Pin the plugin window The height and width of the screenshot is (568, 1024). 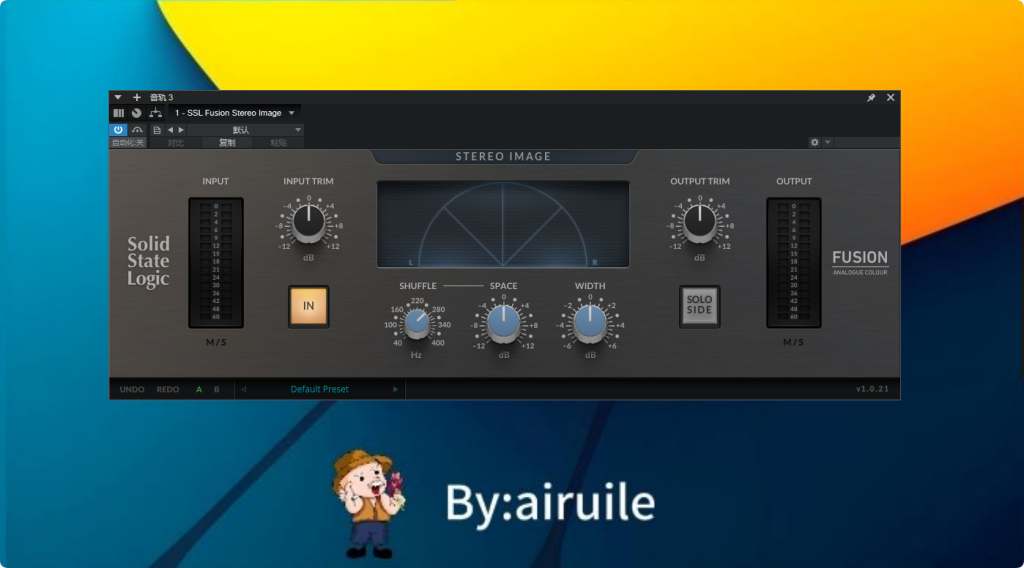(x=871, y=97)
